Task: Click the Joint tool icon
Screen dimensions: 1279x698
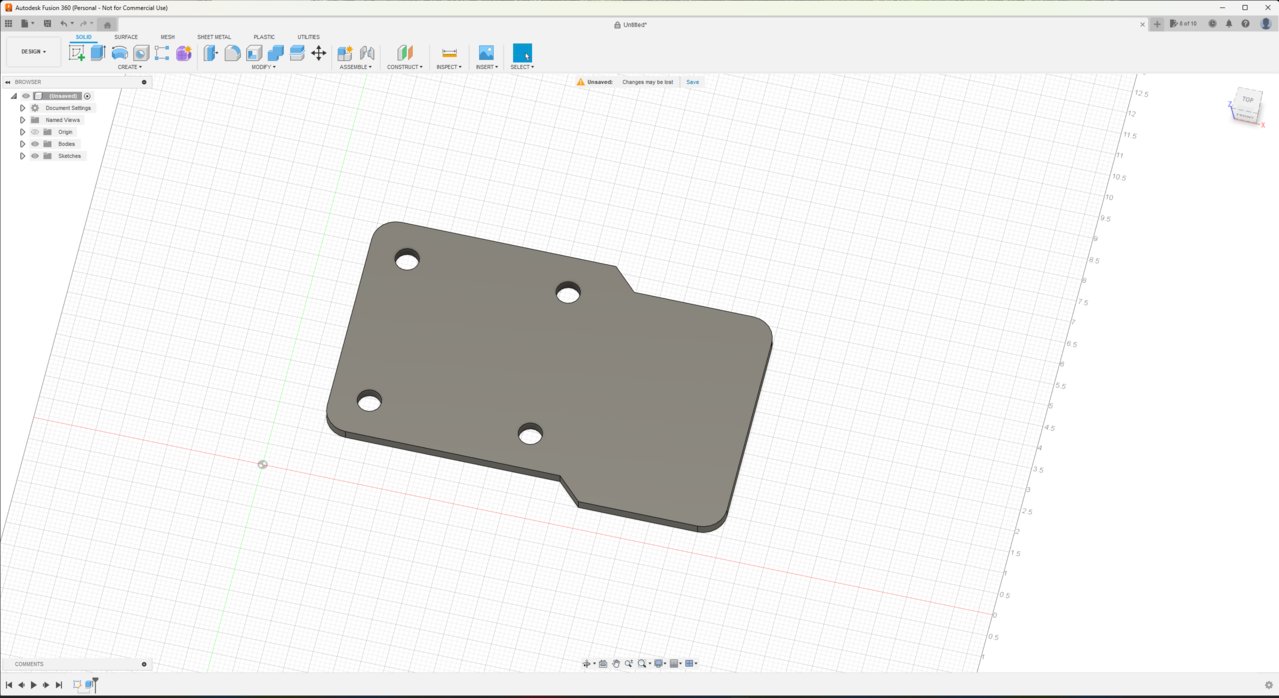Action: pyautogui.click(x=367, y=53)
